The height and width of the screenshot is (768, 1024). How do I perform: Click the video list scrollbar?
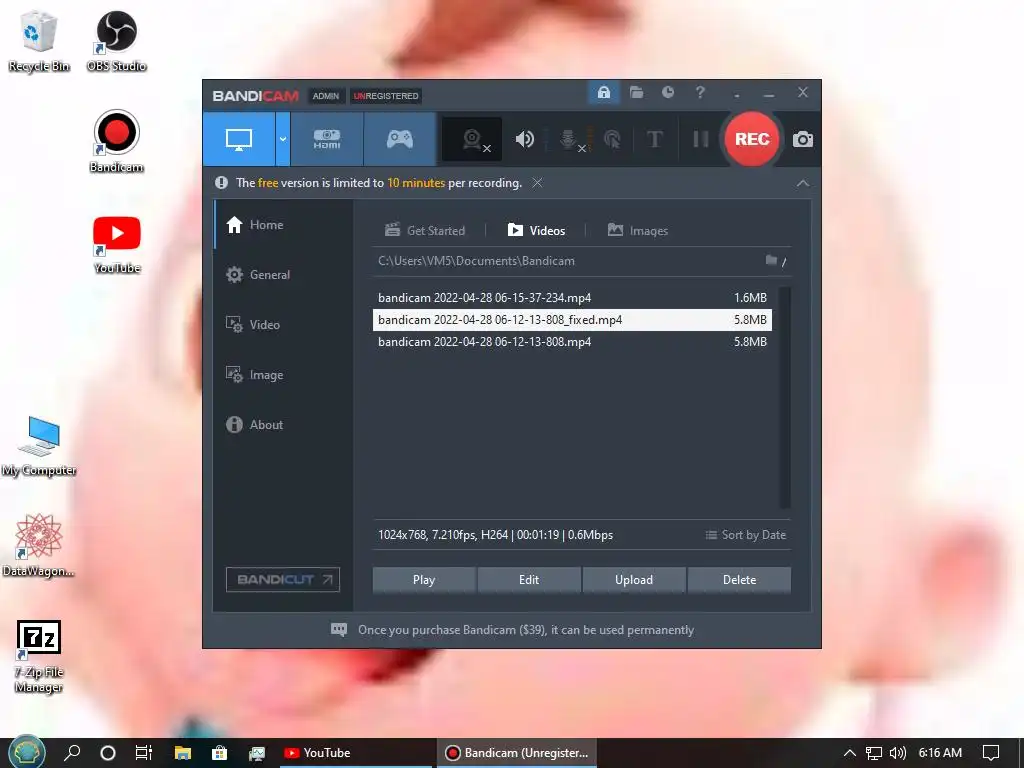(x=785, y=397)
